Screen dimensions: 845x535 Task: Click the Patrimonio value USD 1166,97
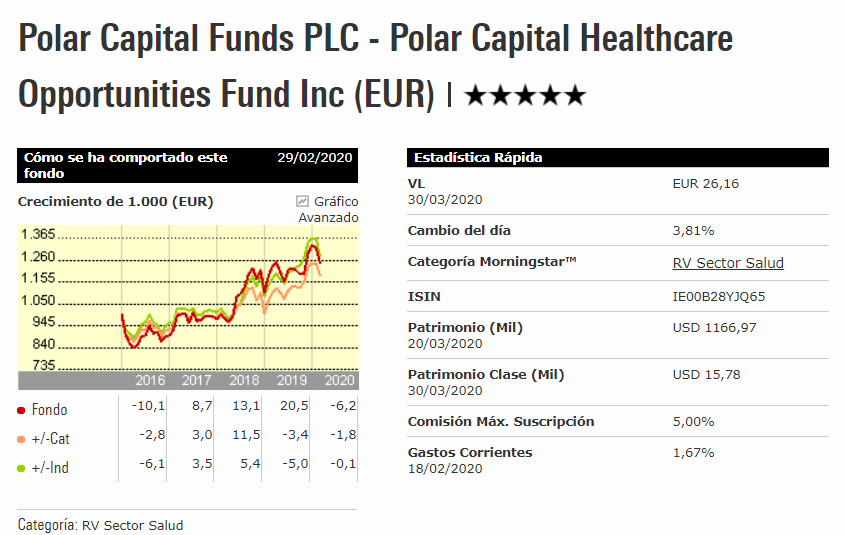[x=716, y=327]
